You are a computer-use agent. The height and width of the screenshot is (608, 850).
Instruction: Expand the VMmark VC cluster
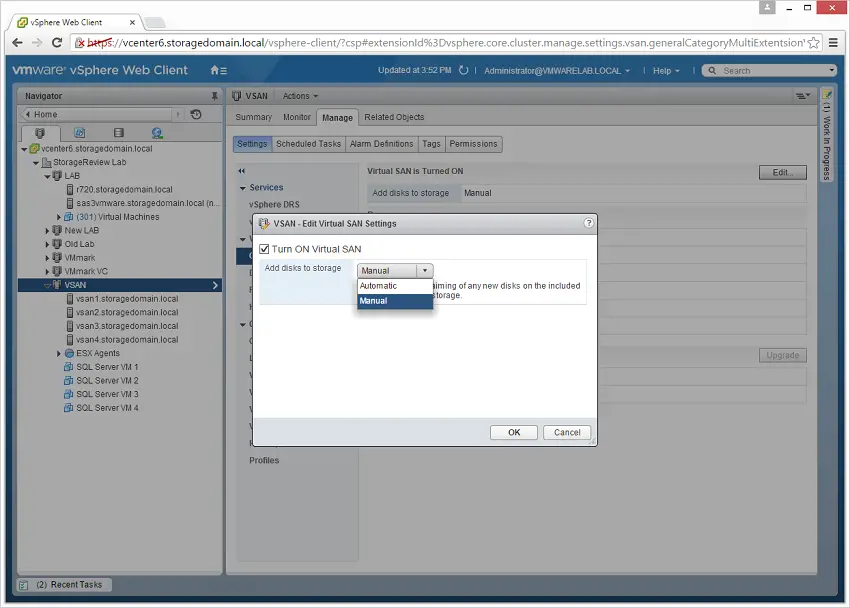[47, 271]
